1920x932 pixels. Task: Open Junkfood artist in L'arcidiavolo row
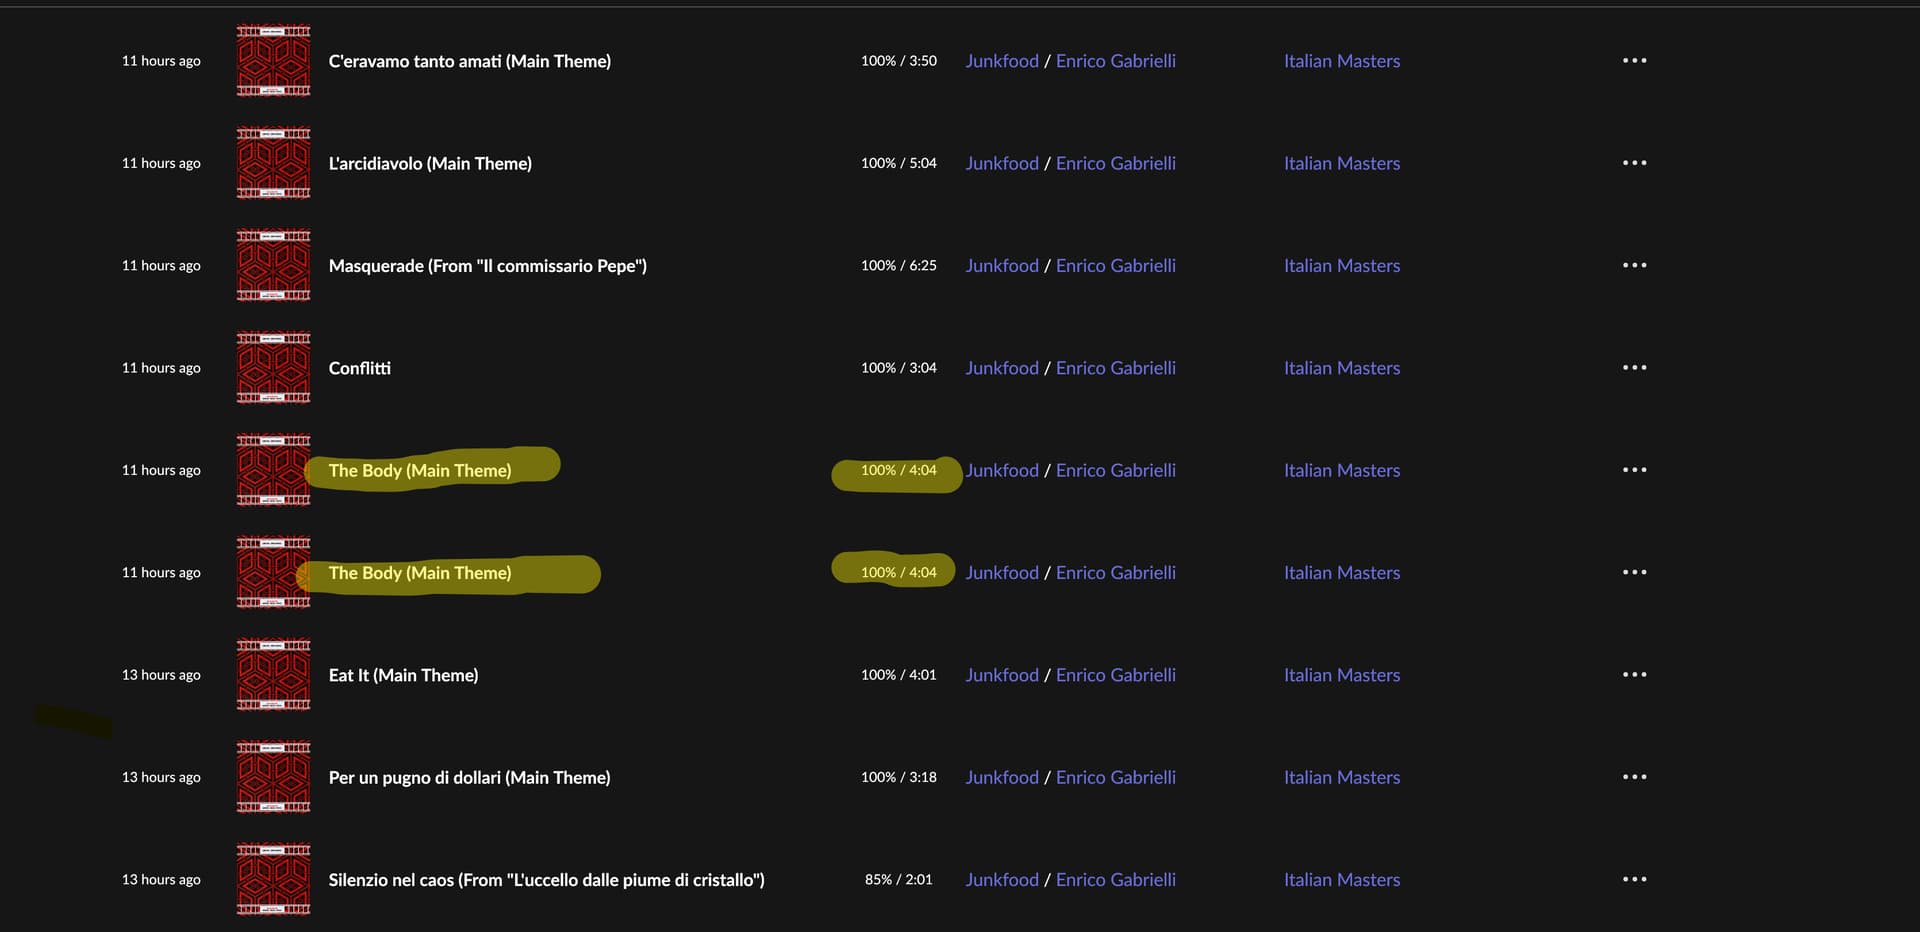point(1002,163)
